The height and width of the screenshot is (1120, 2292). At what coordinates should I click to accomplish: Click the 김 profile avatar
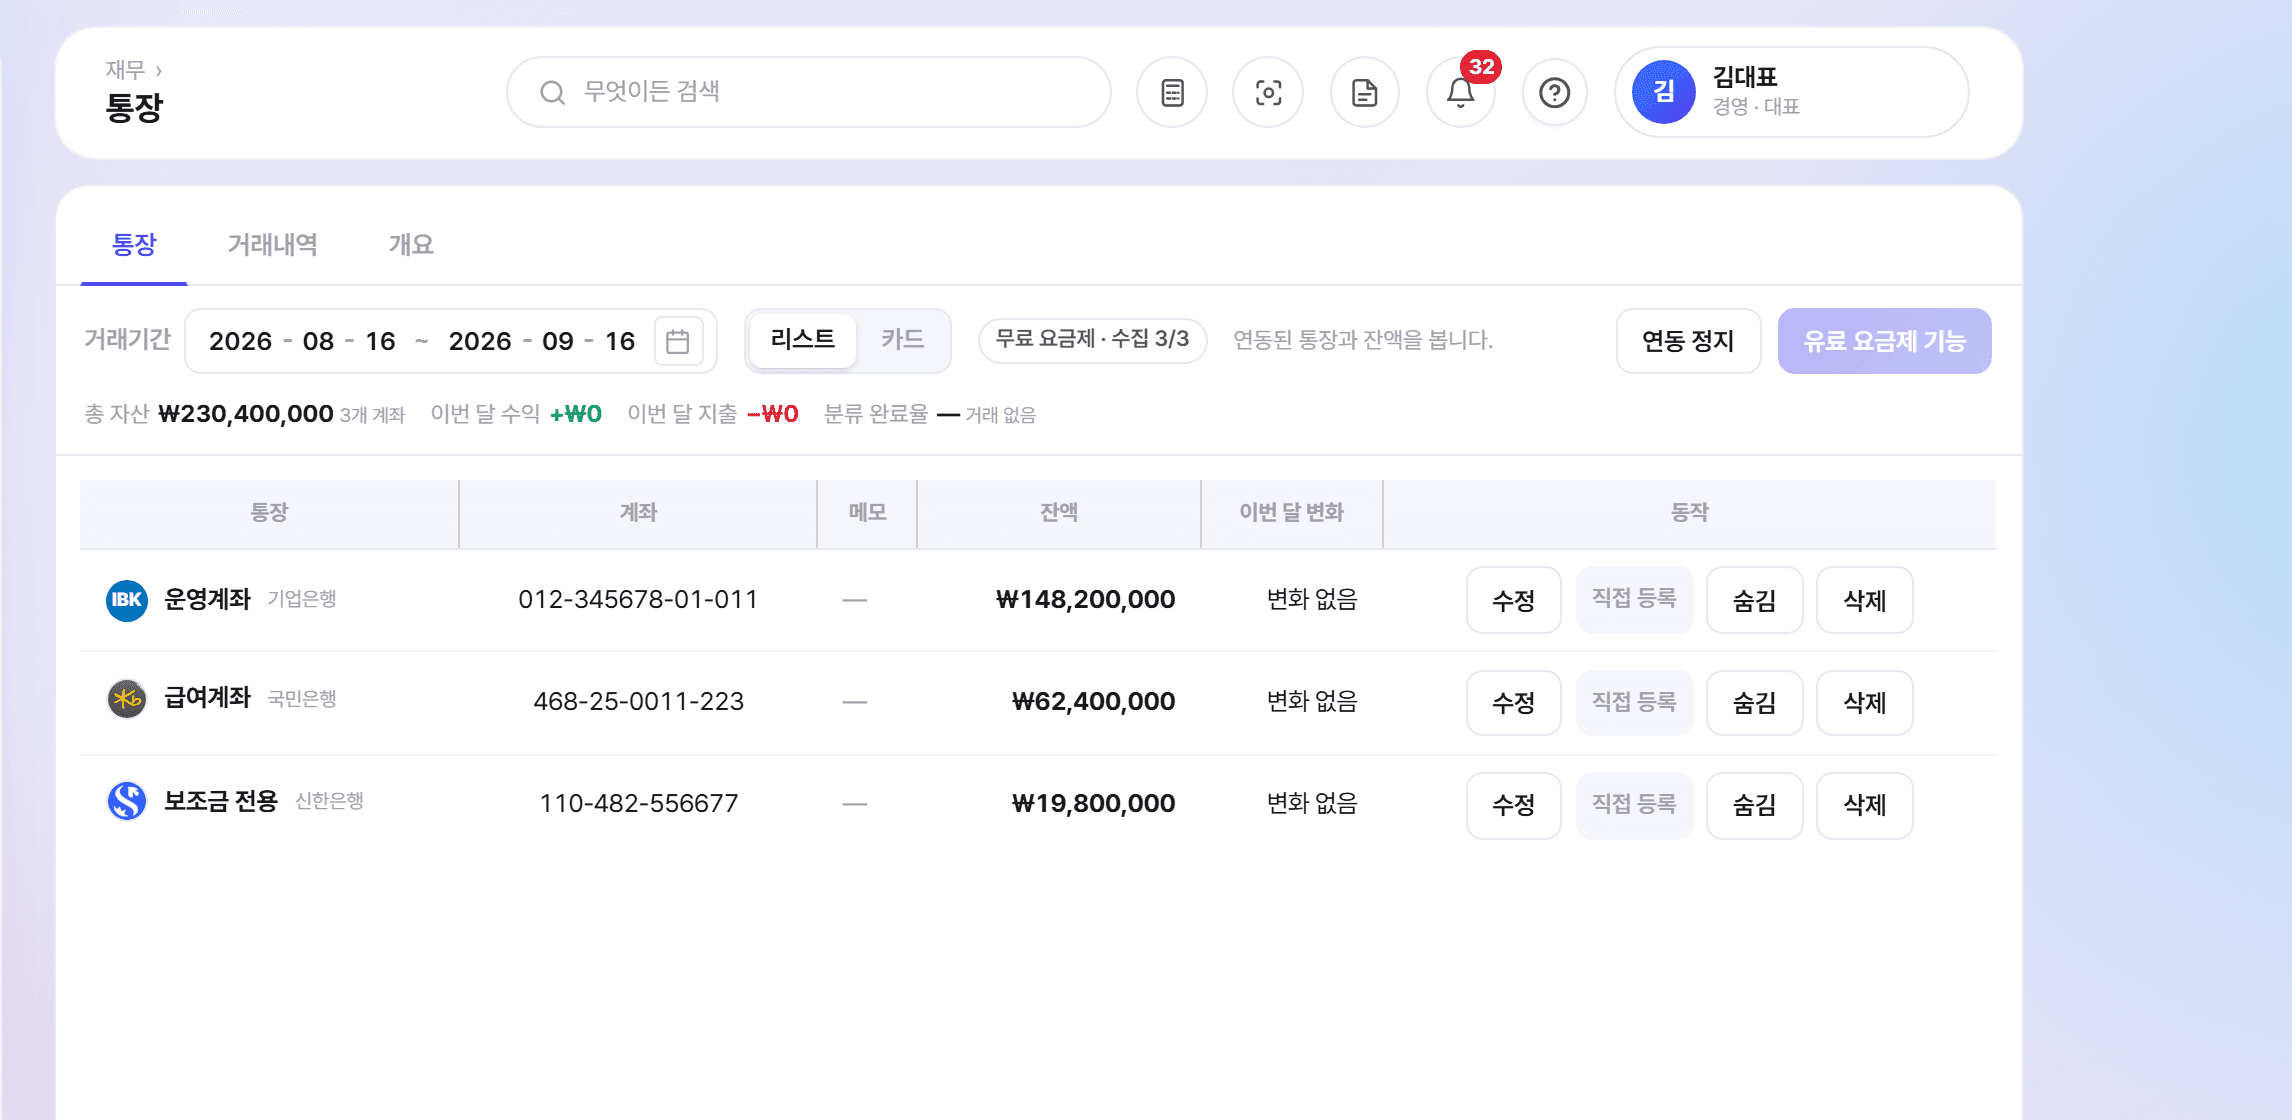coord(1664,92)
